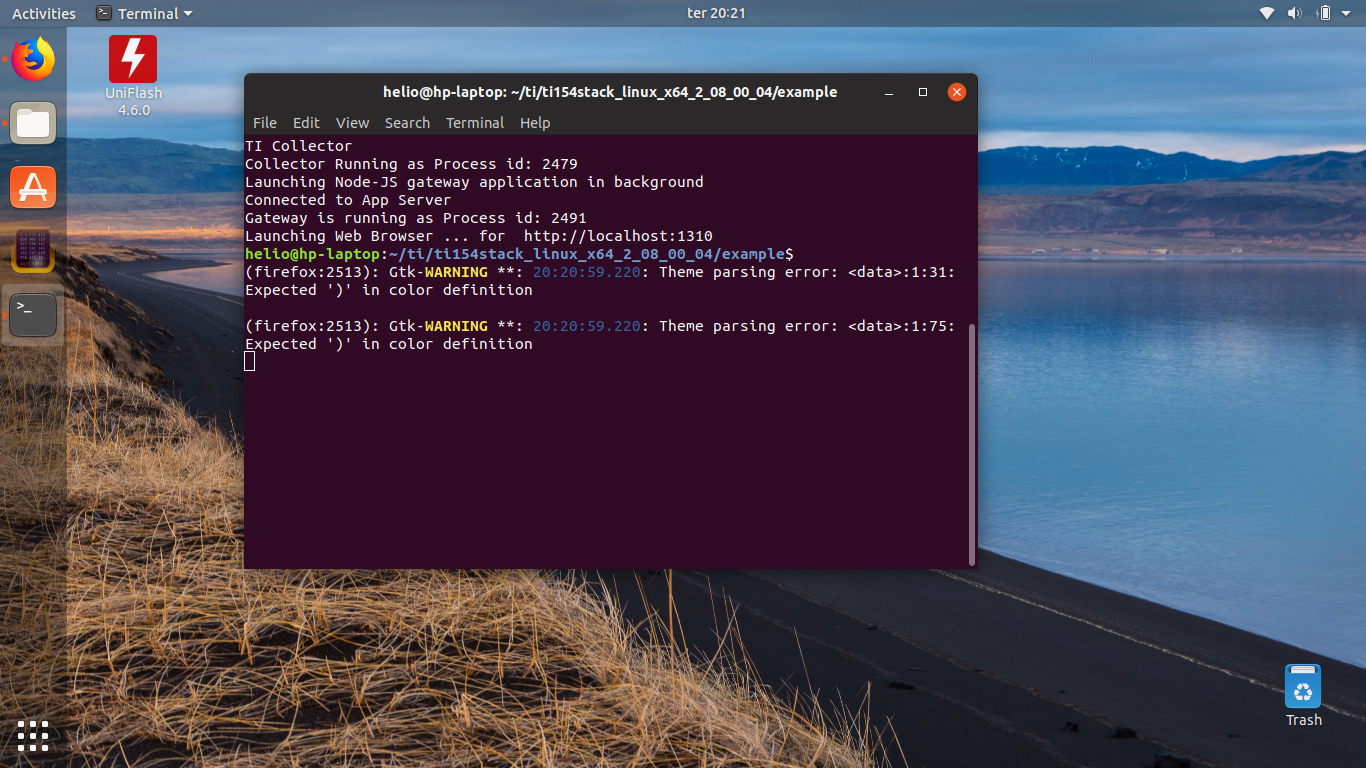1366x768 pixels.
Task: Click the terminal vertical scrollbar
Action: pyautogui.click(x=972, y=445)
